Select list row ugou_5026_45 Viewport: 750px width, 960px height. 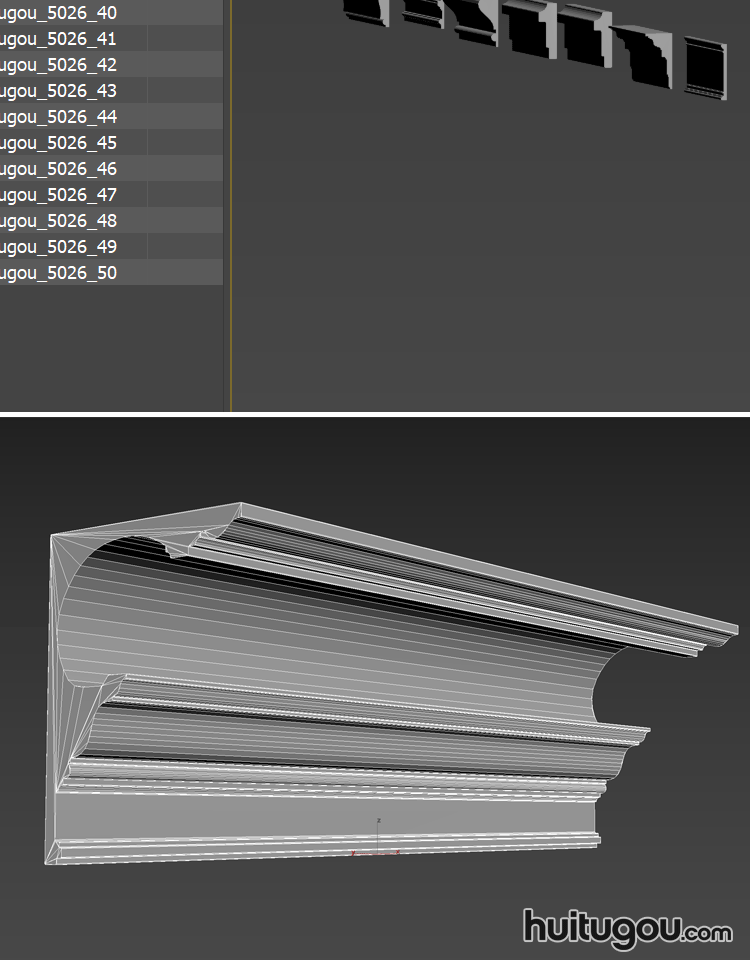pos(111,142)
